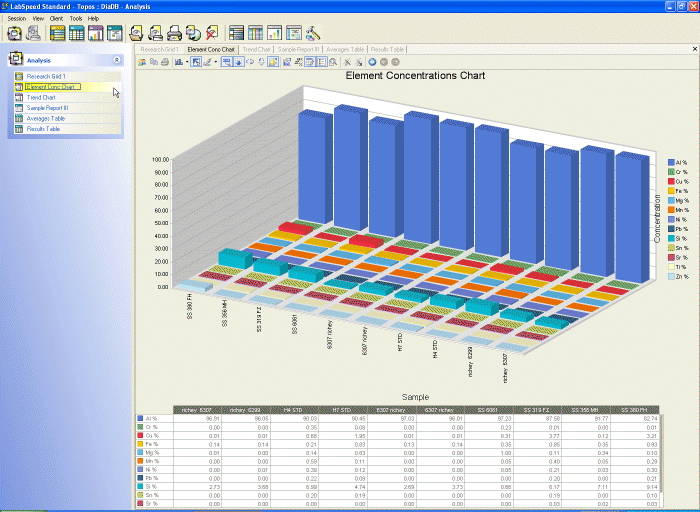Click the blue table window toolbar icon
Screen dimensions: 700x512
click(x=76, y=33)
